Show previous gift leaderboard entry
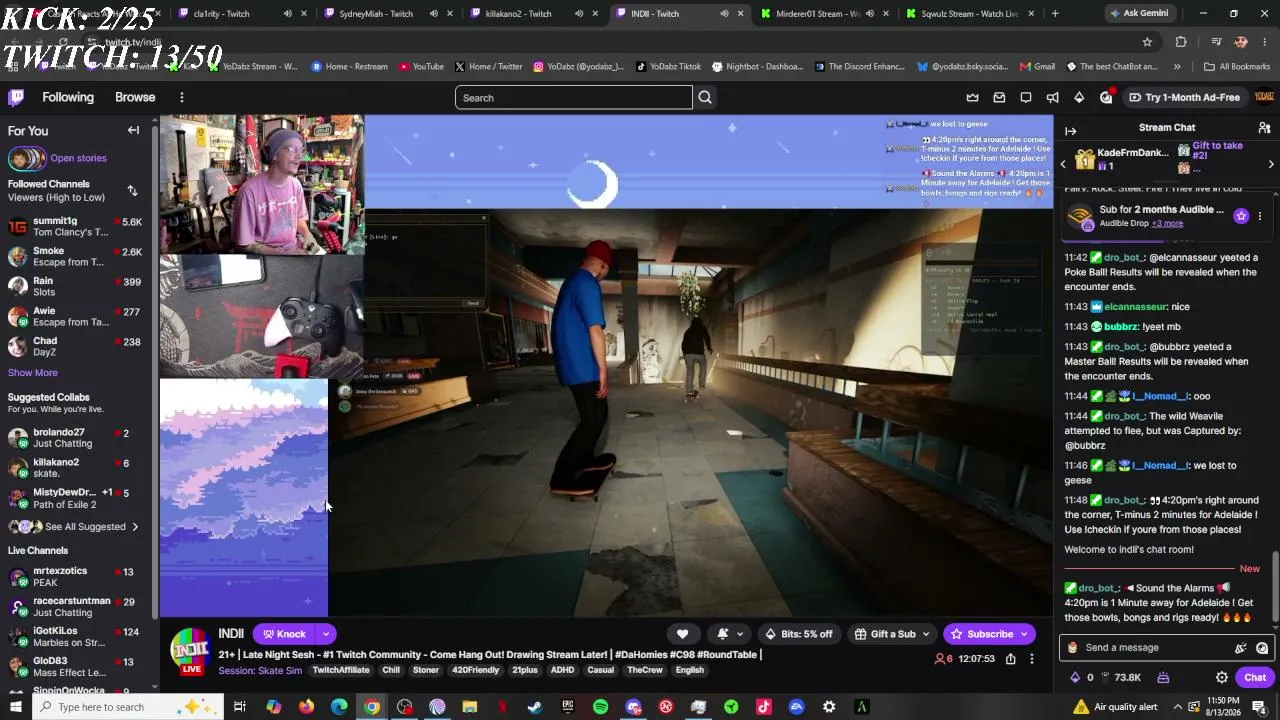The width and height of the screenshot is (1280, 720). click(x=1063, y=164)
